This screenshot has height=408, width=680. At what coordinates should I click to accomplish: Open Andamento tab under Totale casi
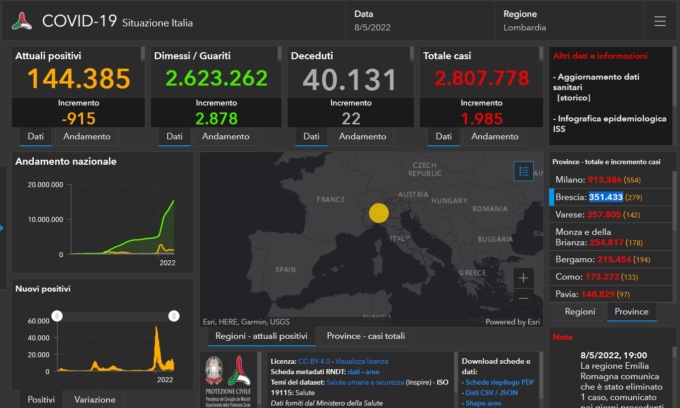point(495,136)
